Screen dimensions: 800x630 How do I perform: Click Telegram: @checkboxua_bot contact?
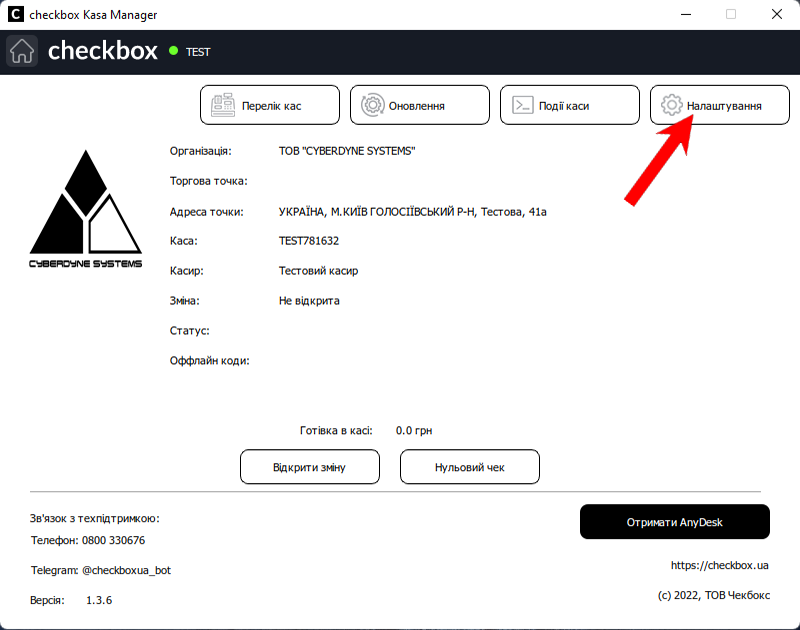(x=101, y=570)
